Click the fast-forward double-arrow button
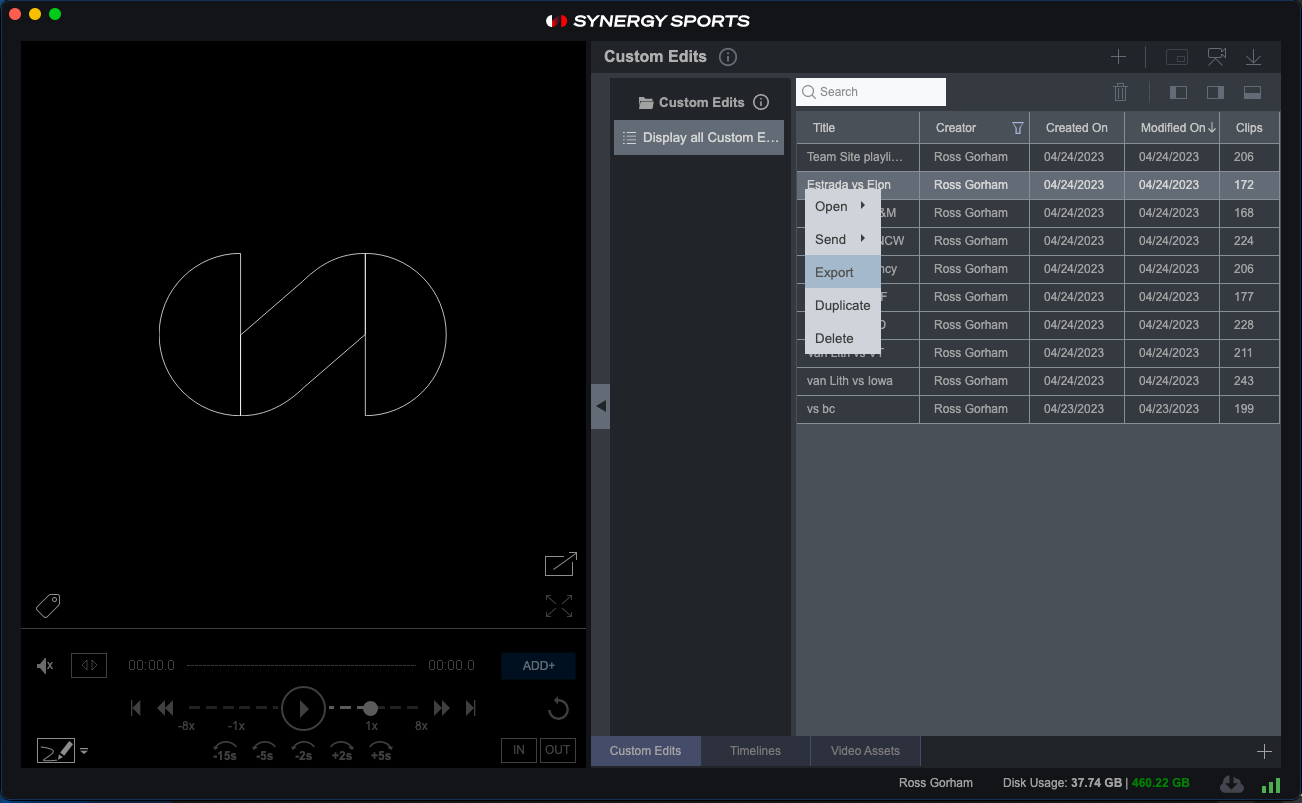1302x803 pixels. coord(441,708)
